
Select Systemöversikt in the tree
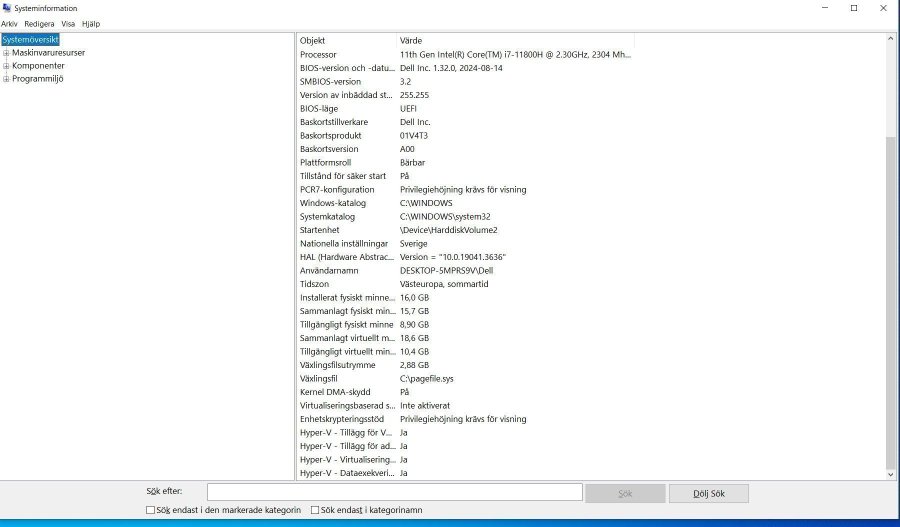[x=30, y=40]
